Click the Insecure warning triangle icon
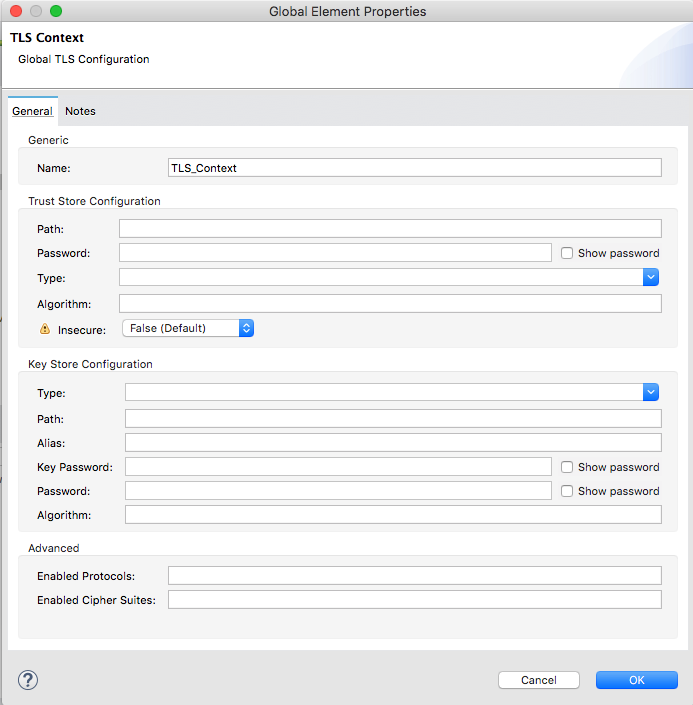 click(x=44, y=328)
